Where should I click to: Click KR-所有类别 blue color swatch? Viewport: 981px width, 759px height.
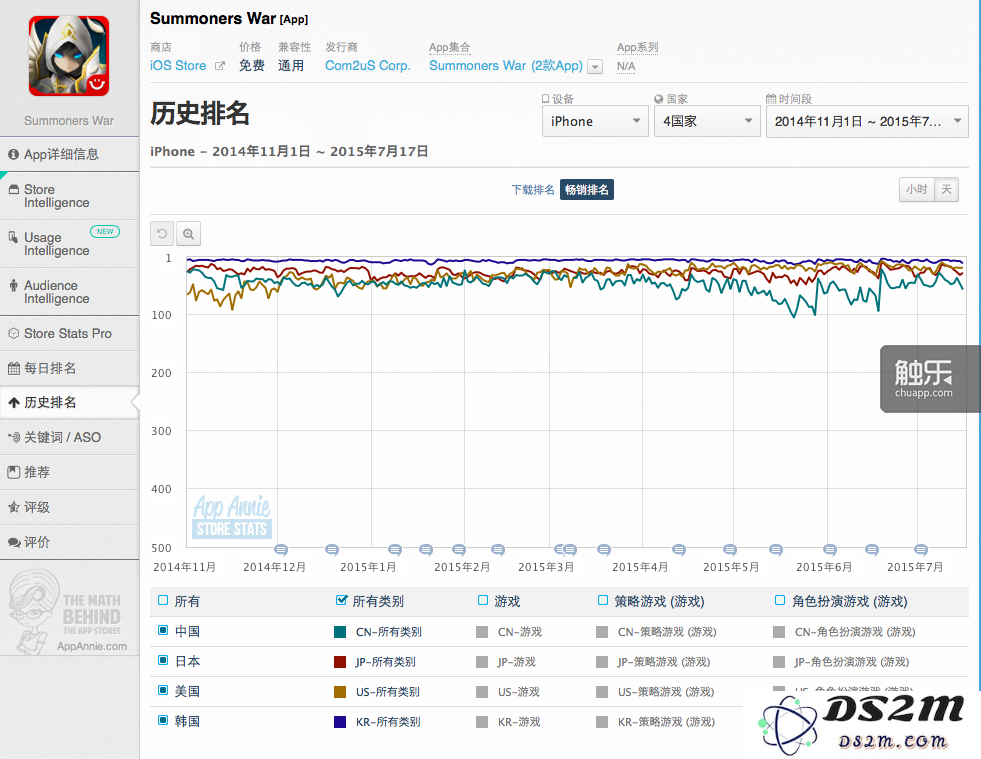[340, 722]
